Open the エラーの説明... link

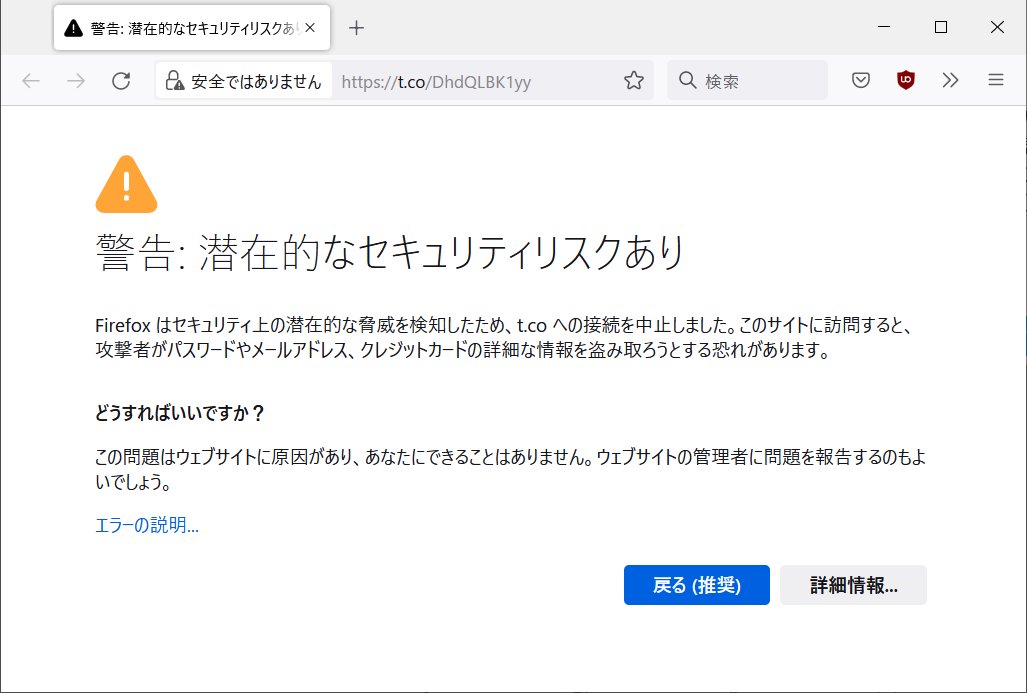[x=147, y=525]
